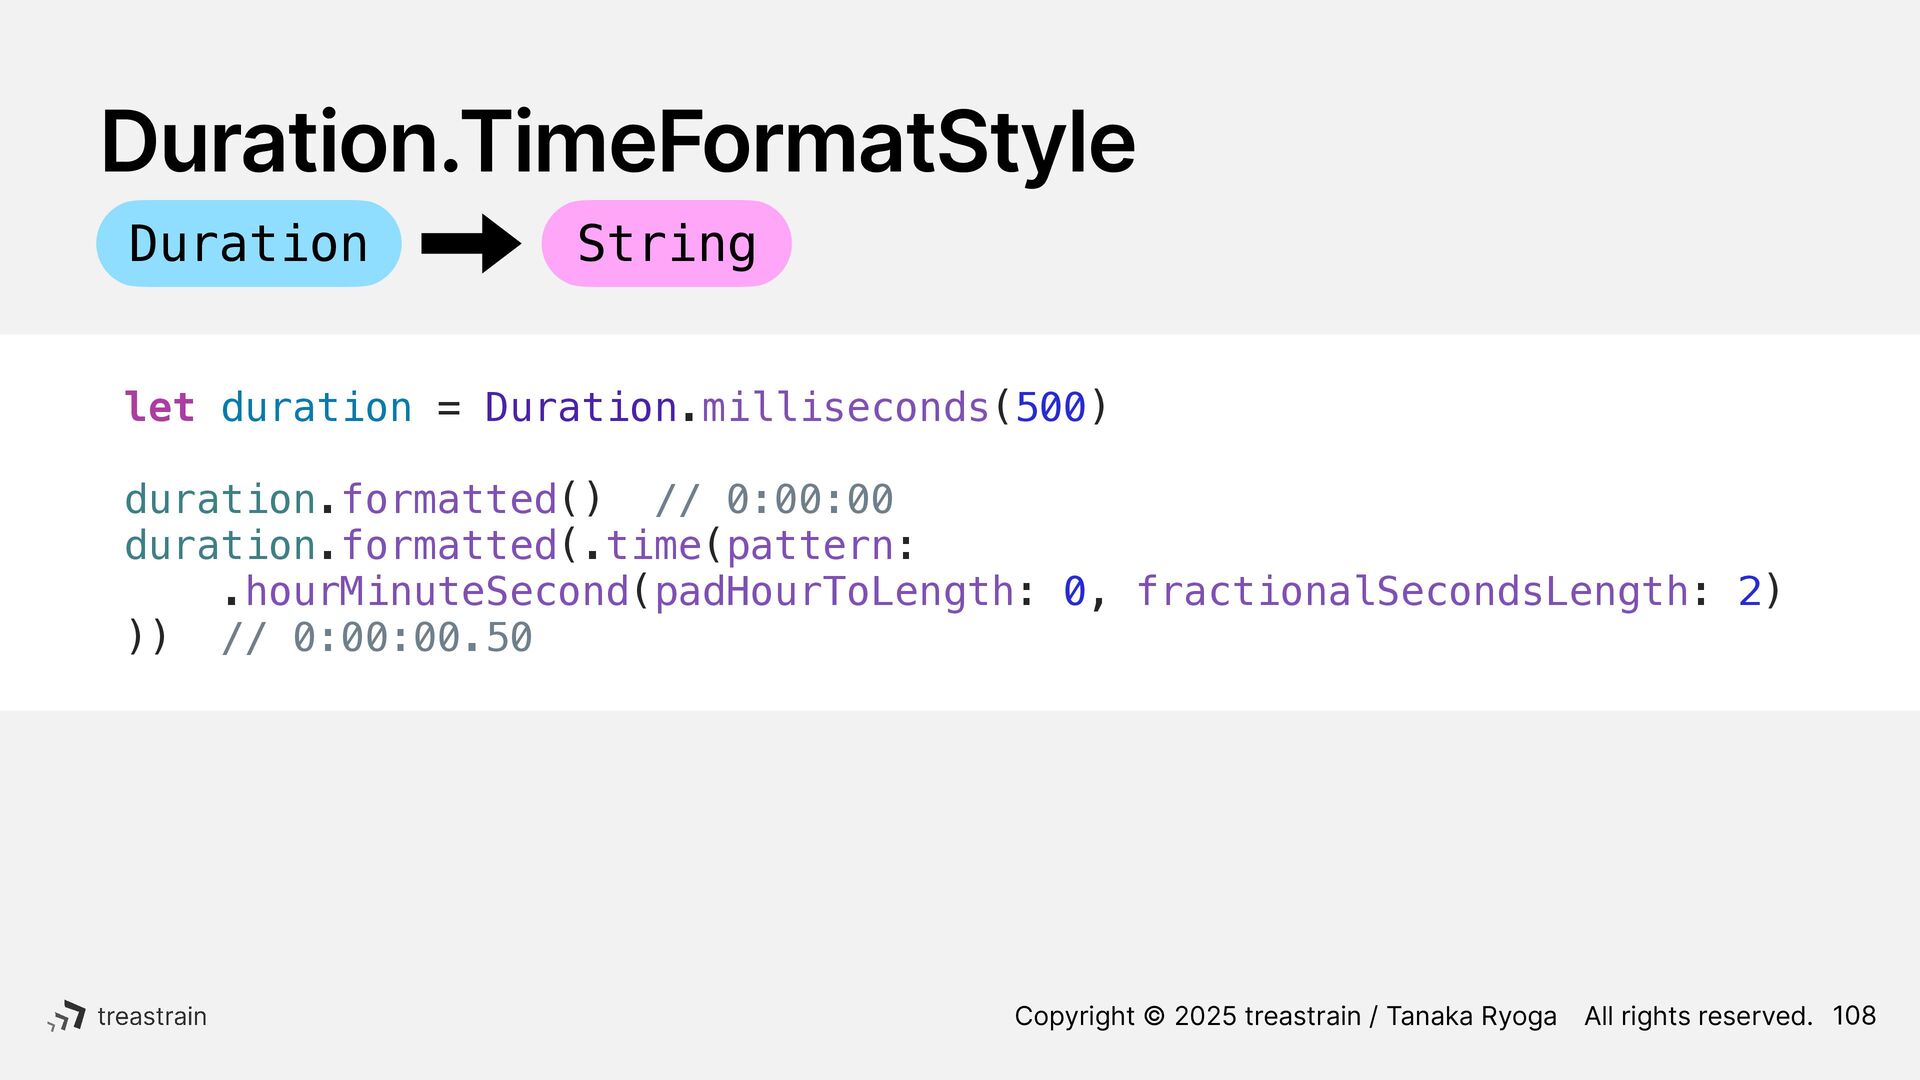This screenshot has width=1920, height=1080.
Task: Click the 'let' keyword in code
Action: point(159,407)
